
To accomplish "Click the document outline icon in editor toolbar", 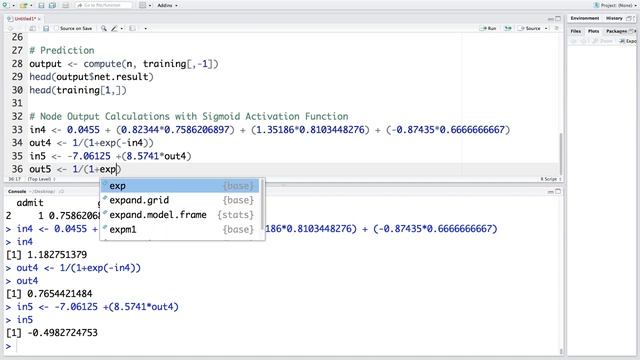I will [x=556, y=28].
